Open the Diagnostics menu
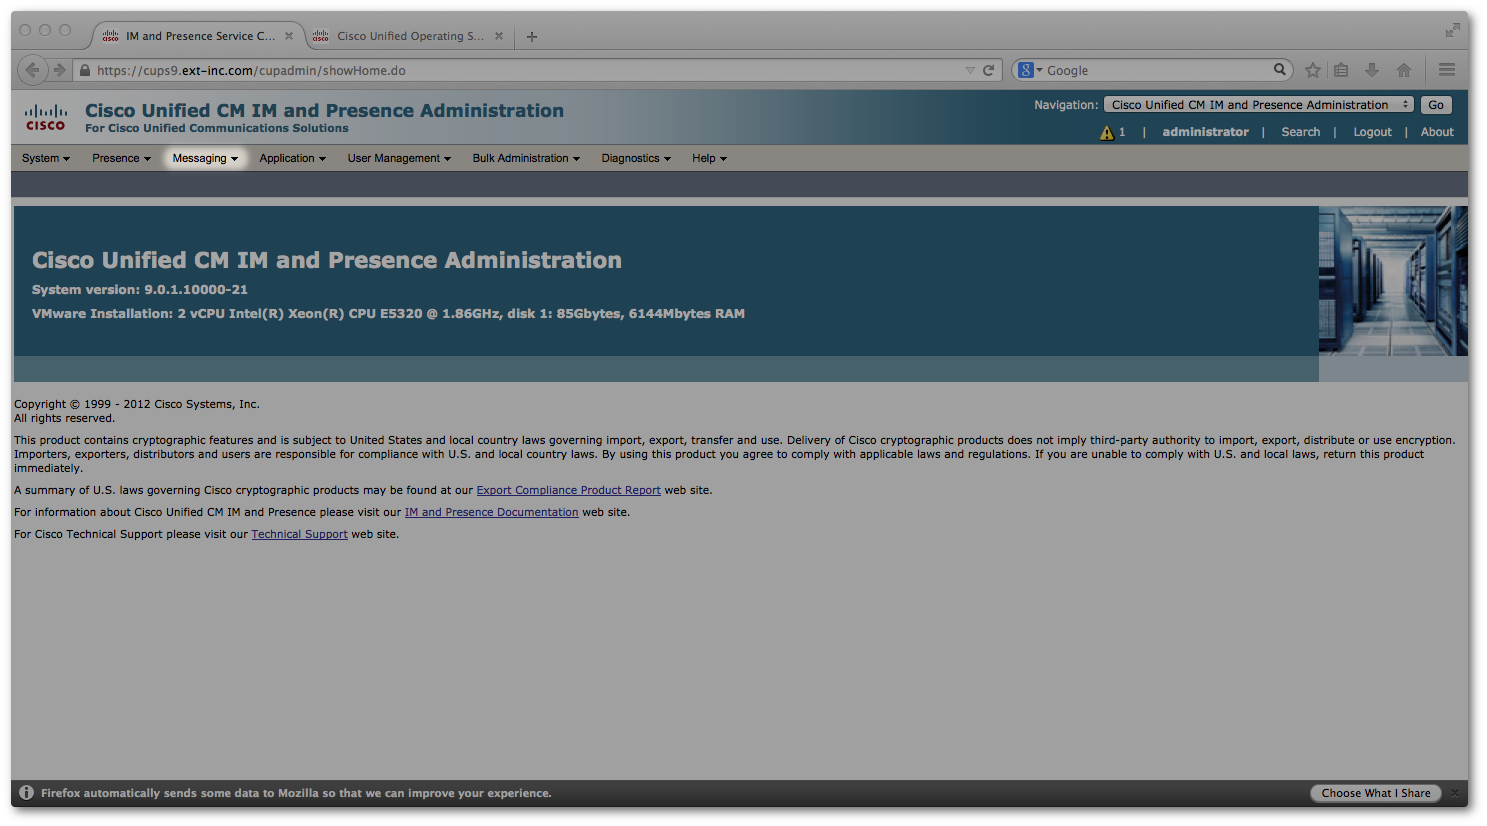The image size is (1487, 826). point(636,158)
